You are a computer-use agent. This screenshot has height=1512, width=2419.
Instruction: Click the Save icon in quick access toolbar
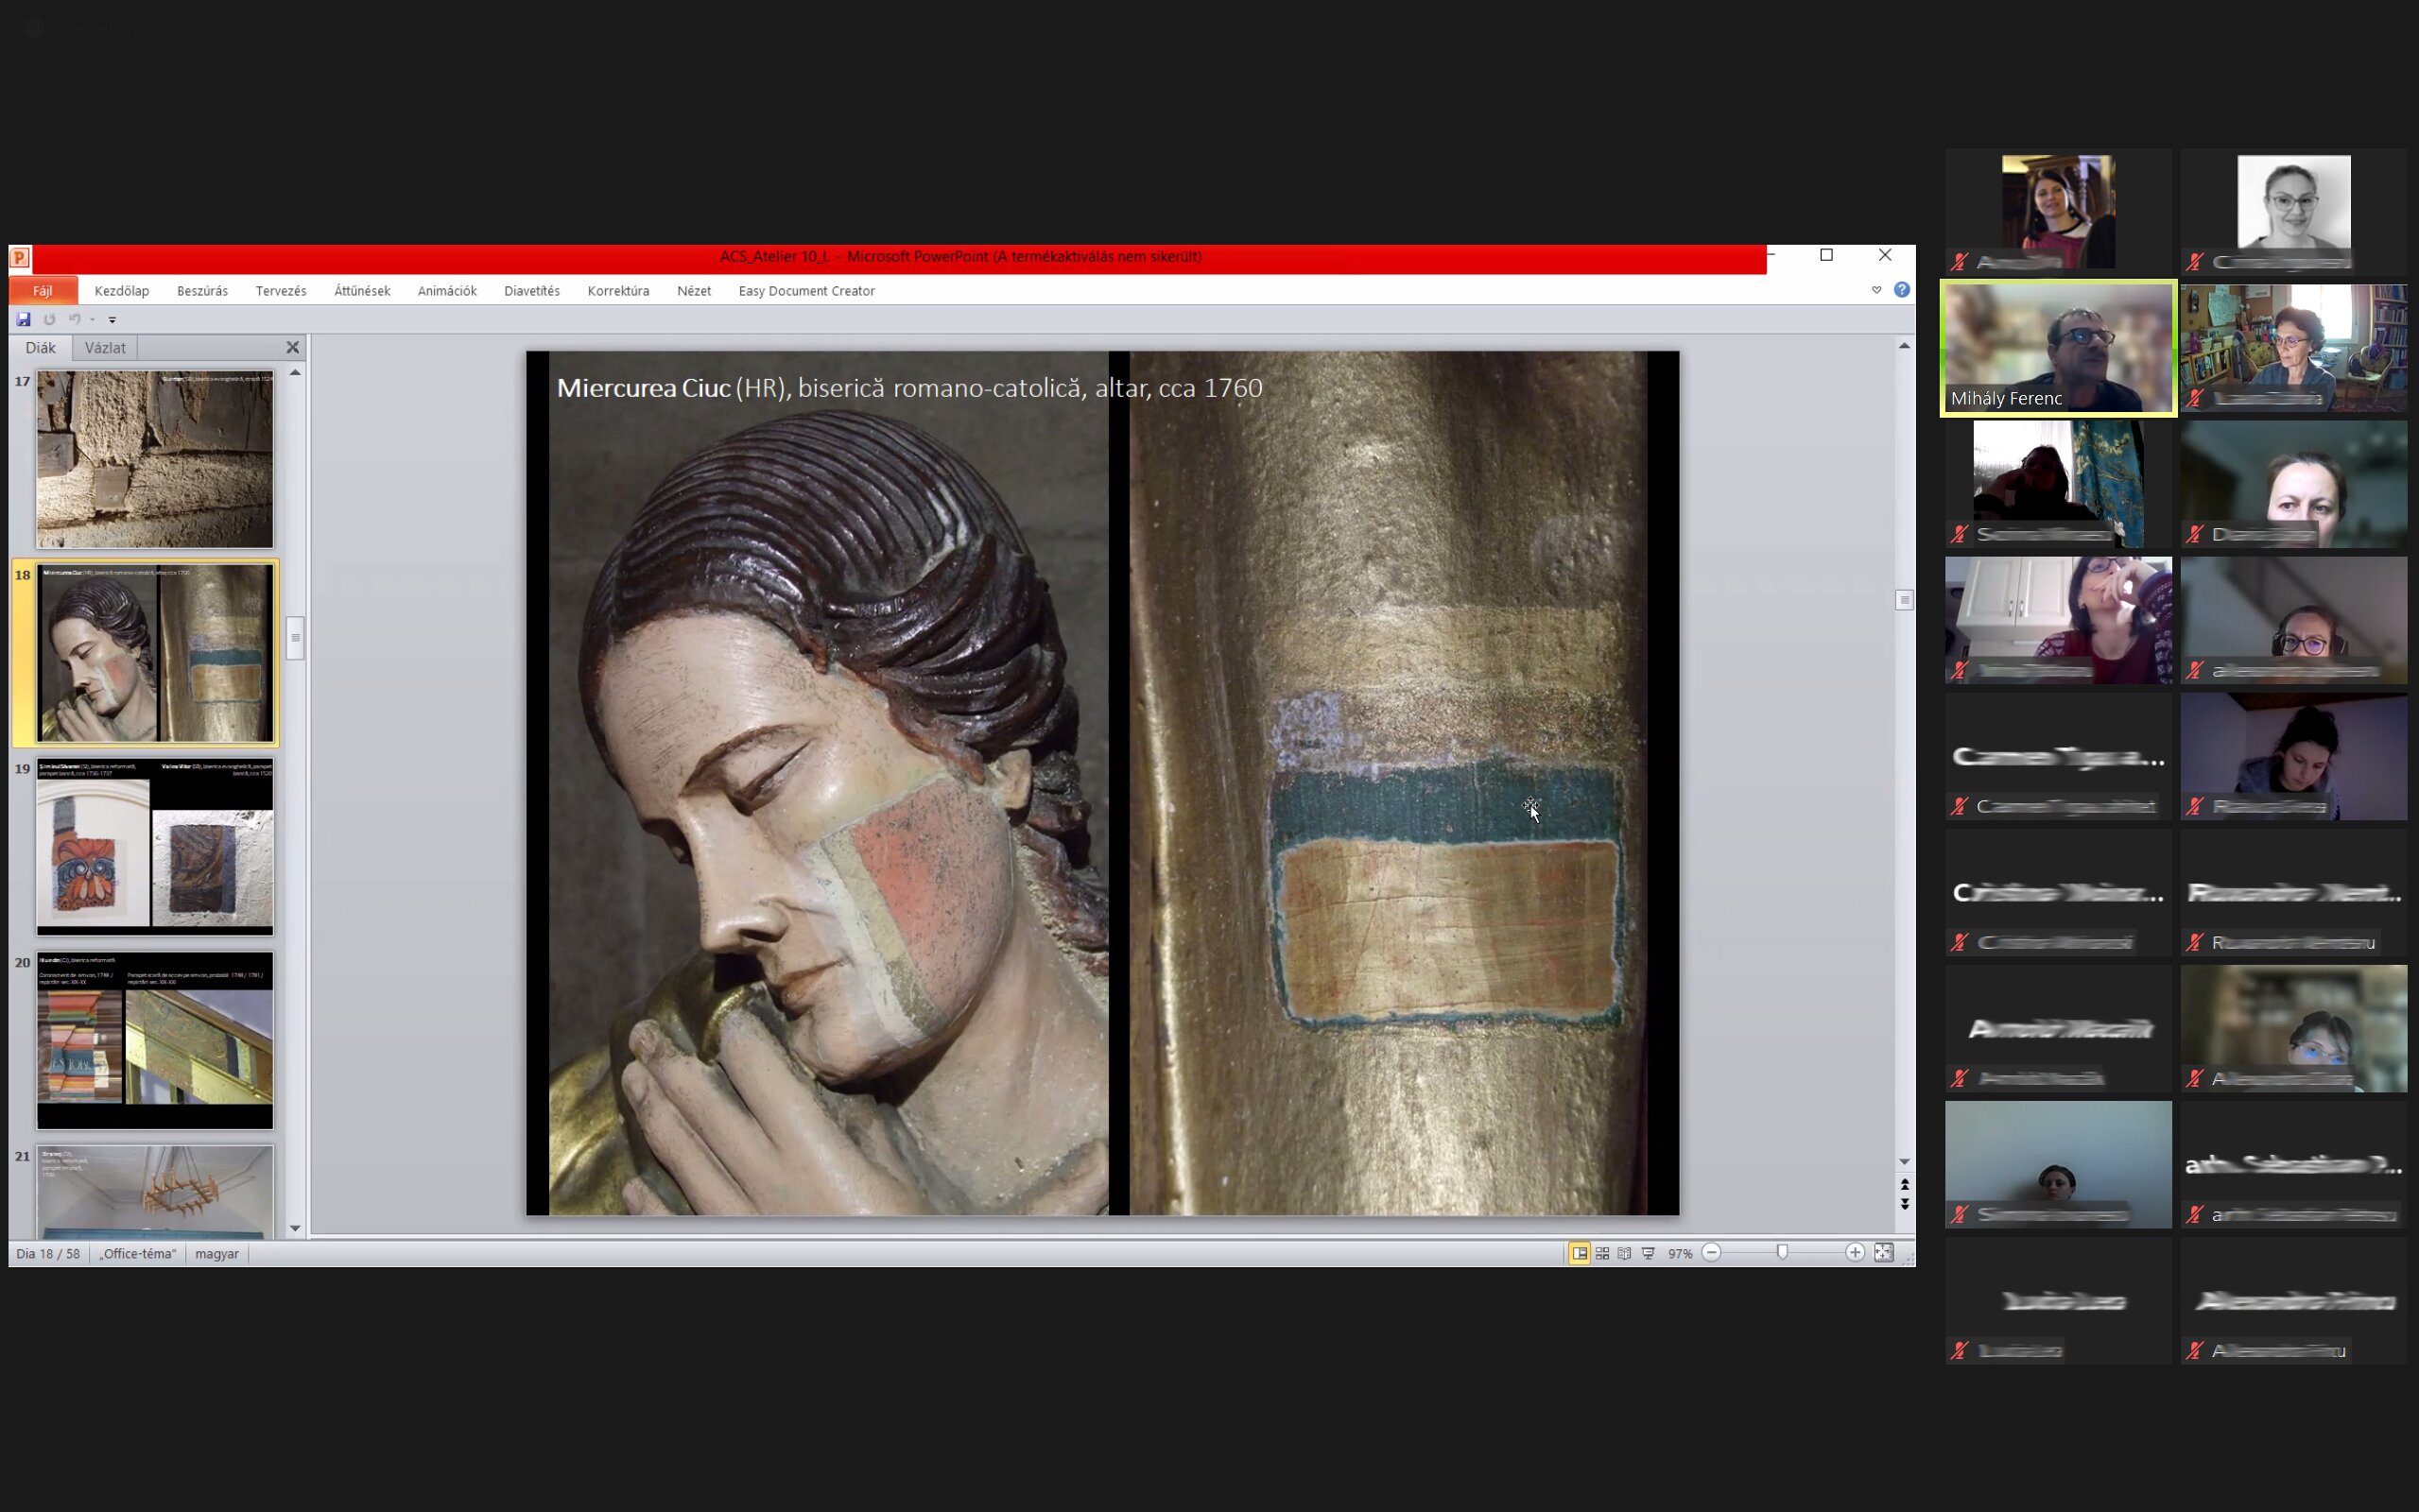(x=23, y=319)
